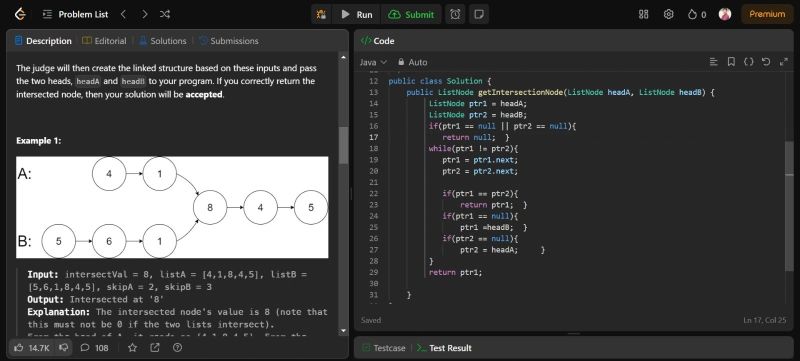The image size is (800, 361).
Task: Share the problem link icon
Action: tap(155, 348)
